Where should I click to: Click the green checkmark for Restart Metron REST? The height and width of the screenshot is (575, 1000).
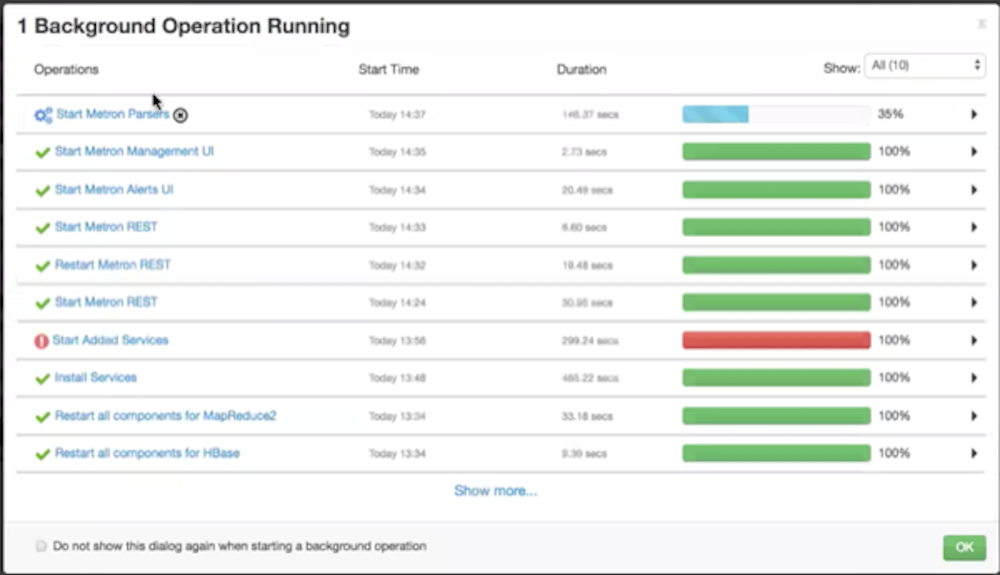pyautogui.click(x=43, y=266)
